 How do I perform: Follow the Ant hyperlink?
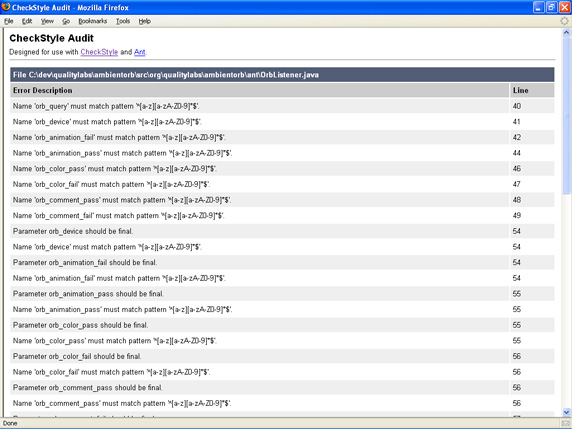(140, 52)
